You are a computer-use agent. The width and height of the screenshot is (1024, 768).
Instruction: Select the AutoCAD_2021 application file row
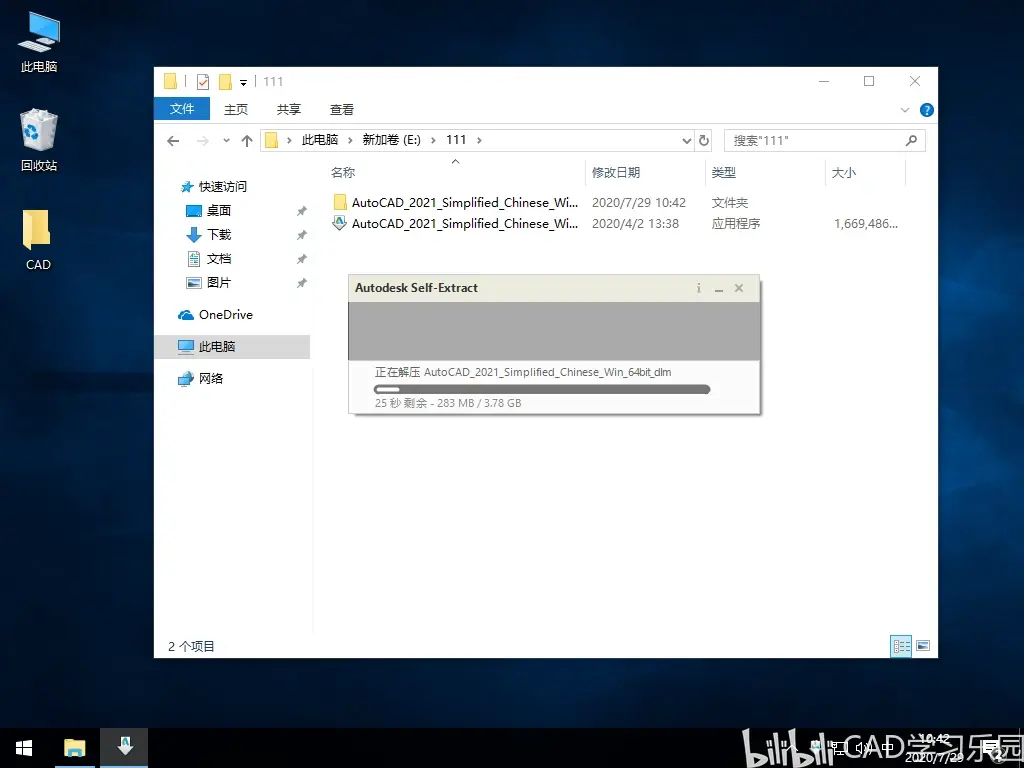click(615, 223)
